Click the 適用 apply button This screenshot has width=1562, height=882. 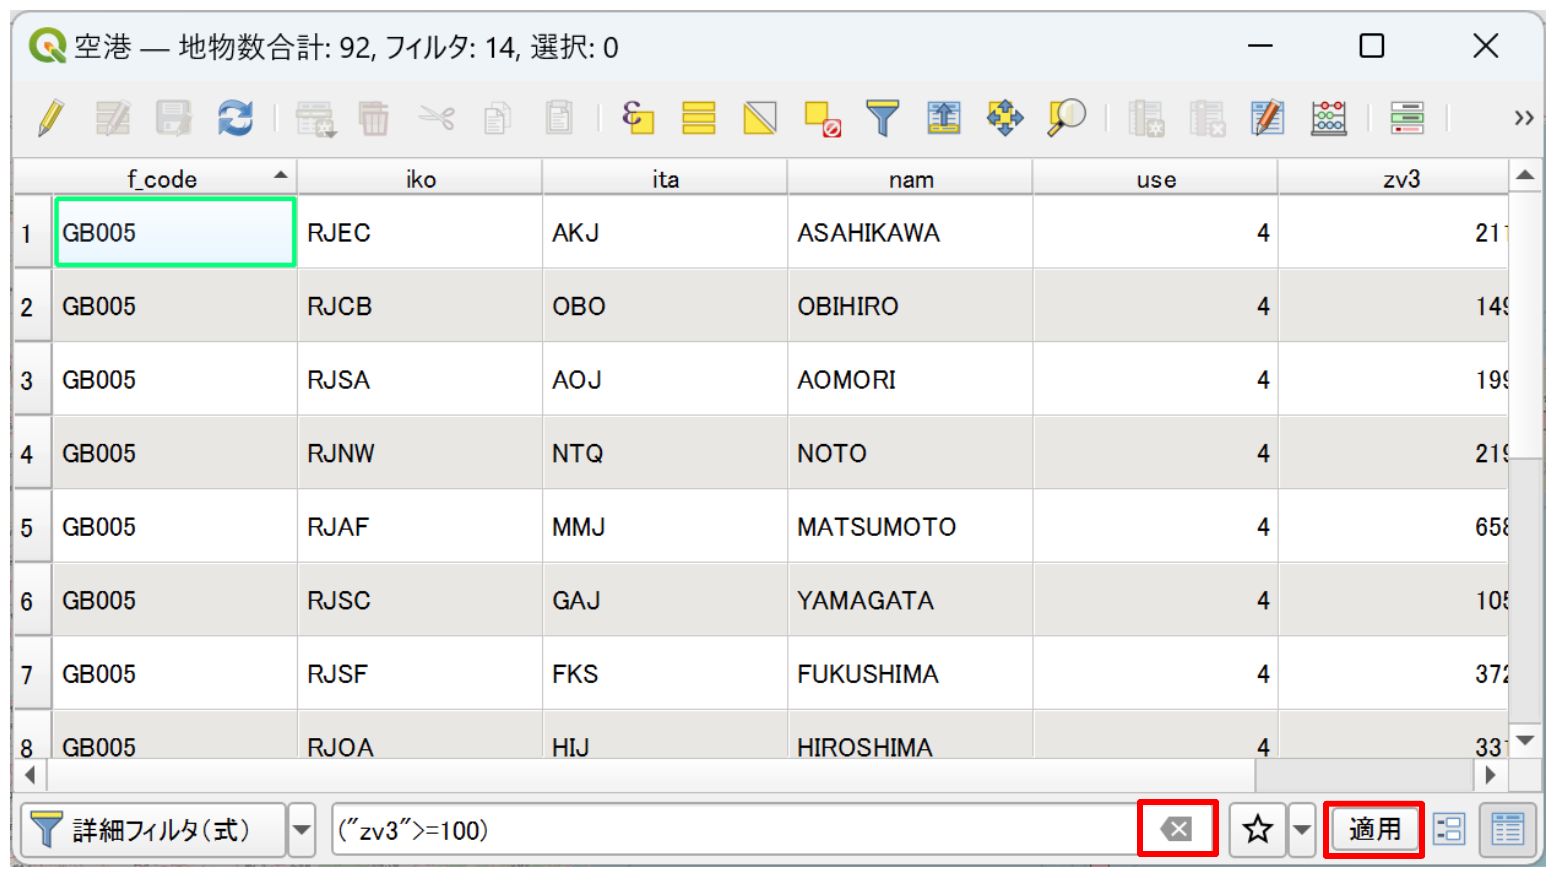1375,829
